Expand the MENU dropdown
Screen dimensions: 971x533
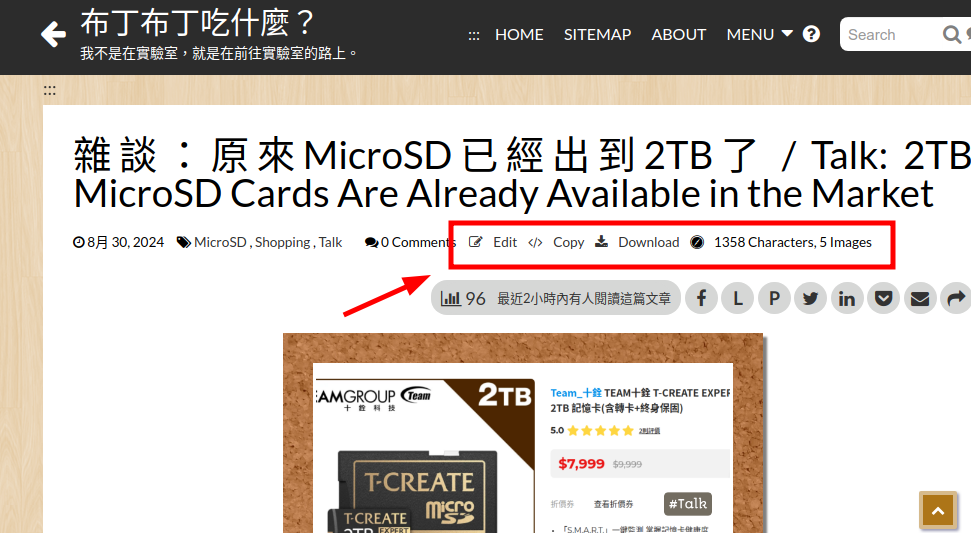759,35
